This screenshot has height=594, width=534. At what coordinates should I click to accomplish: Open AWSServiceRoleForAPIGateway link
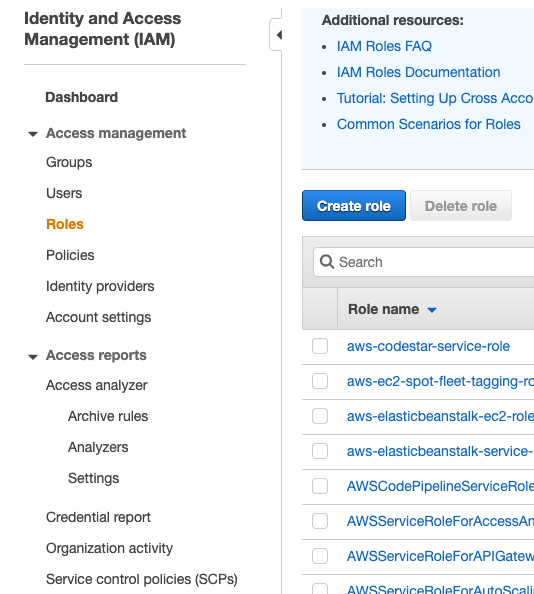(x=440, y=556)
